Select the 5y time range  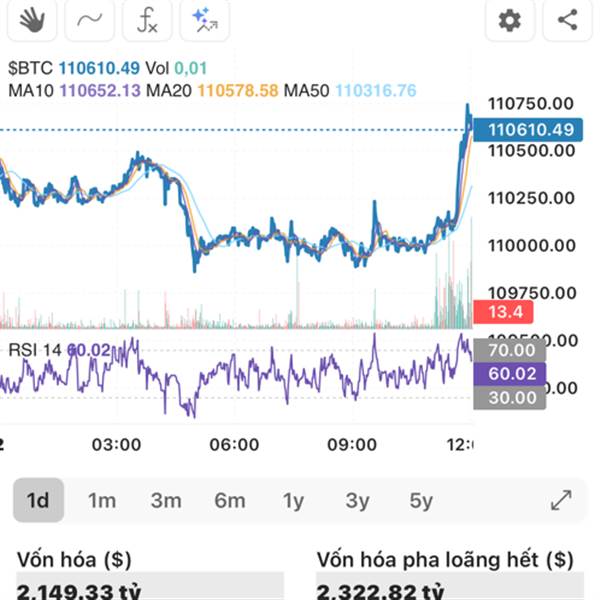pyautogui.click(x=421, y=500)
